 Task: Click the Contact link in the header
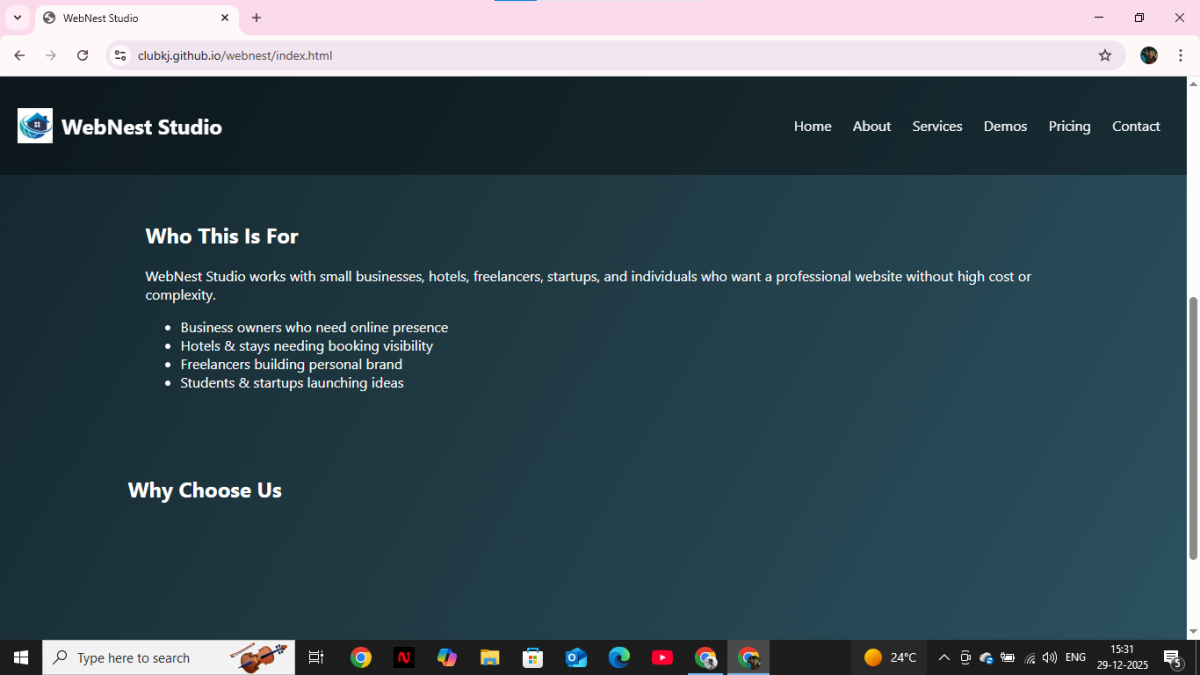click(1136, 126)
